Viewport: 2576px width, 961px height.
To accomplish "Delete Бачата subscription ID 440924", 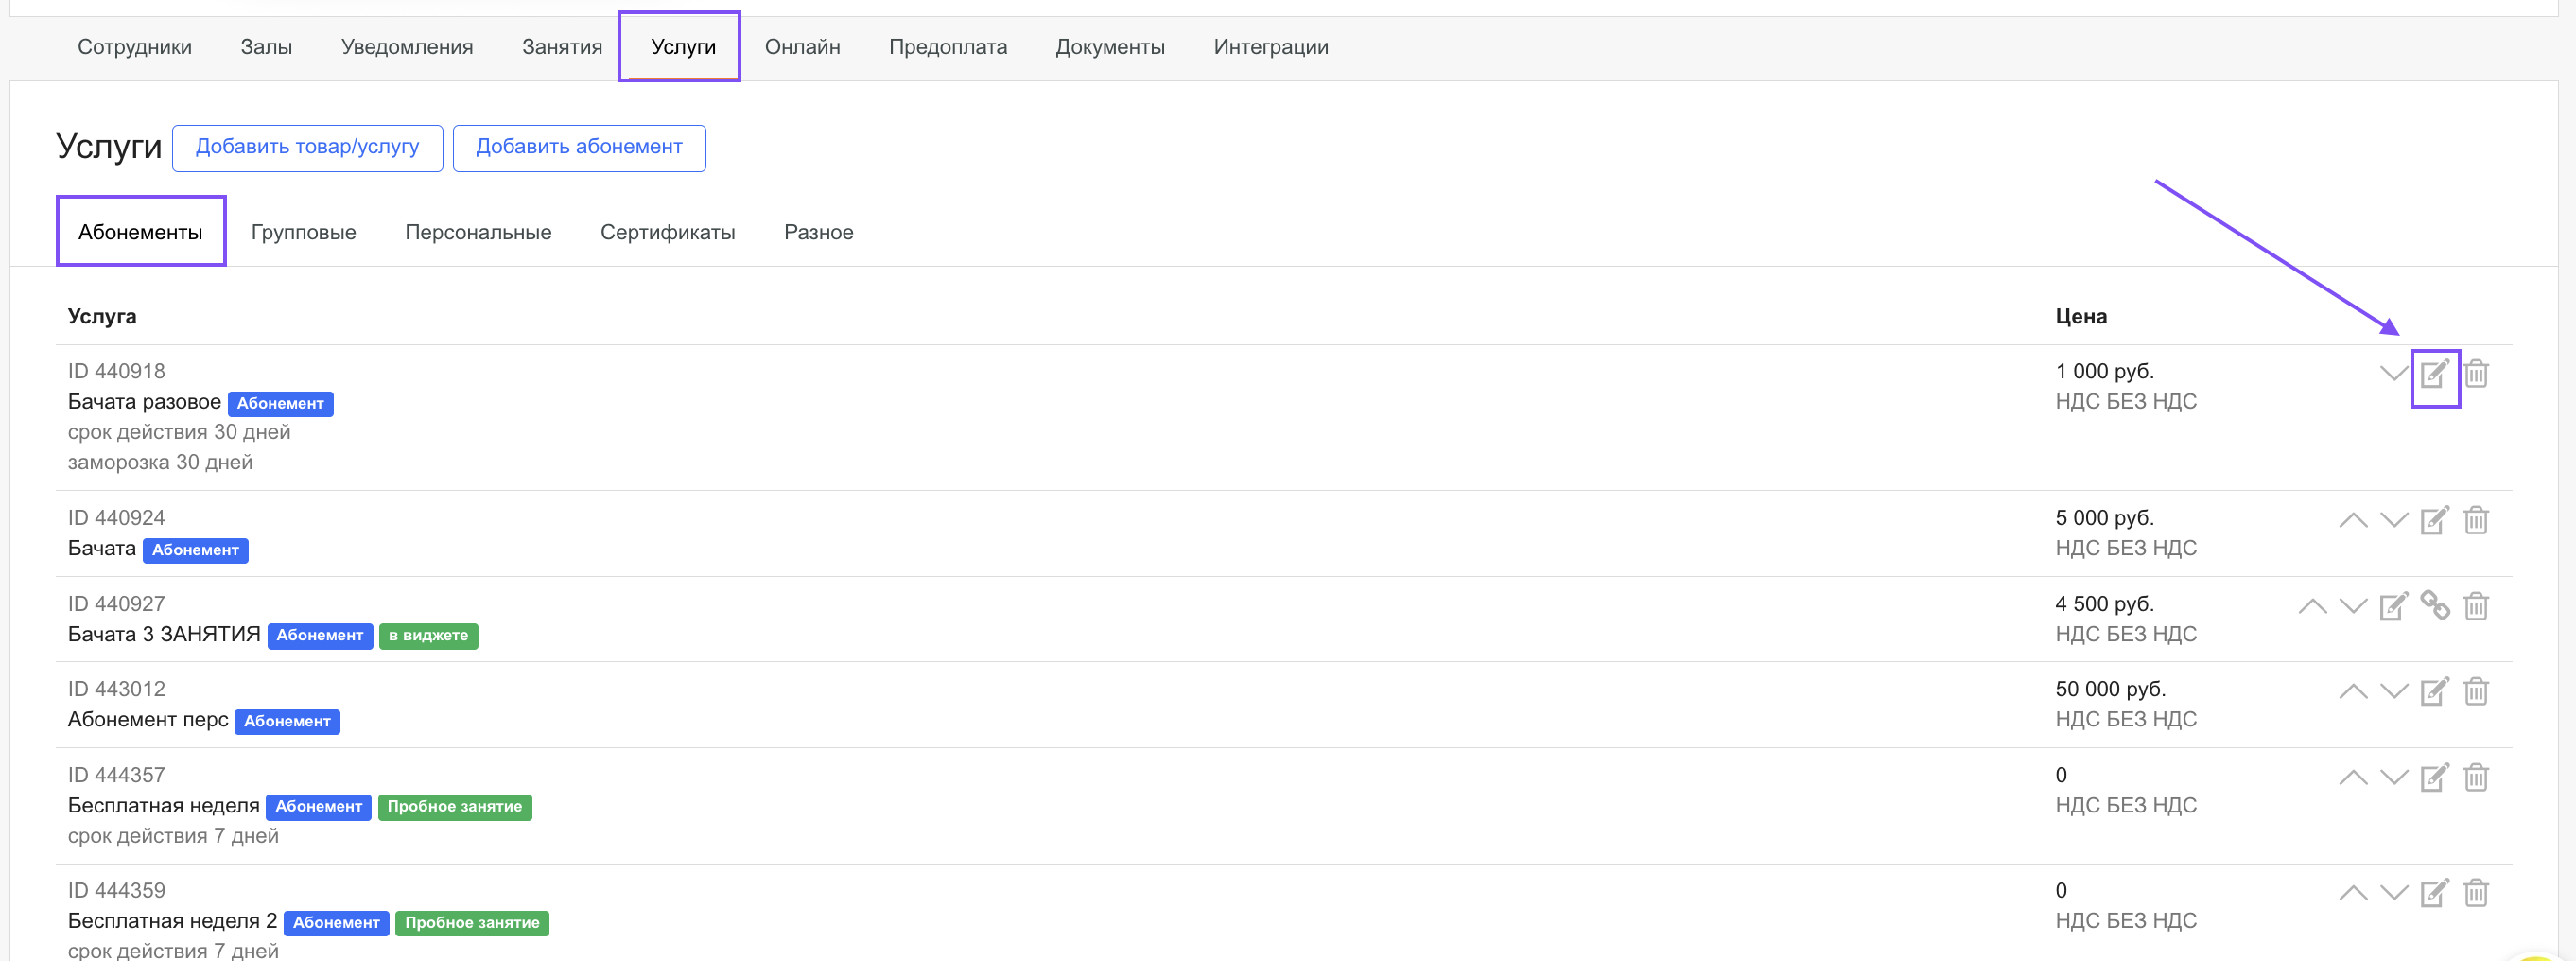I will [2476, 521].
